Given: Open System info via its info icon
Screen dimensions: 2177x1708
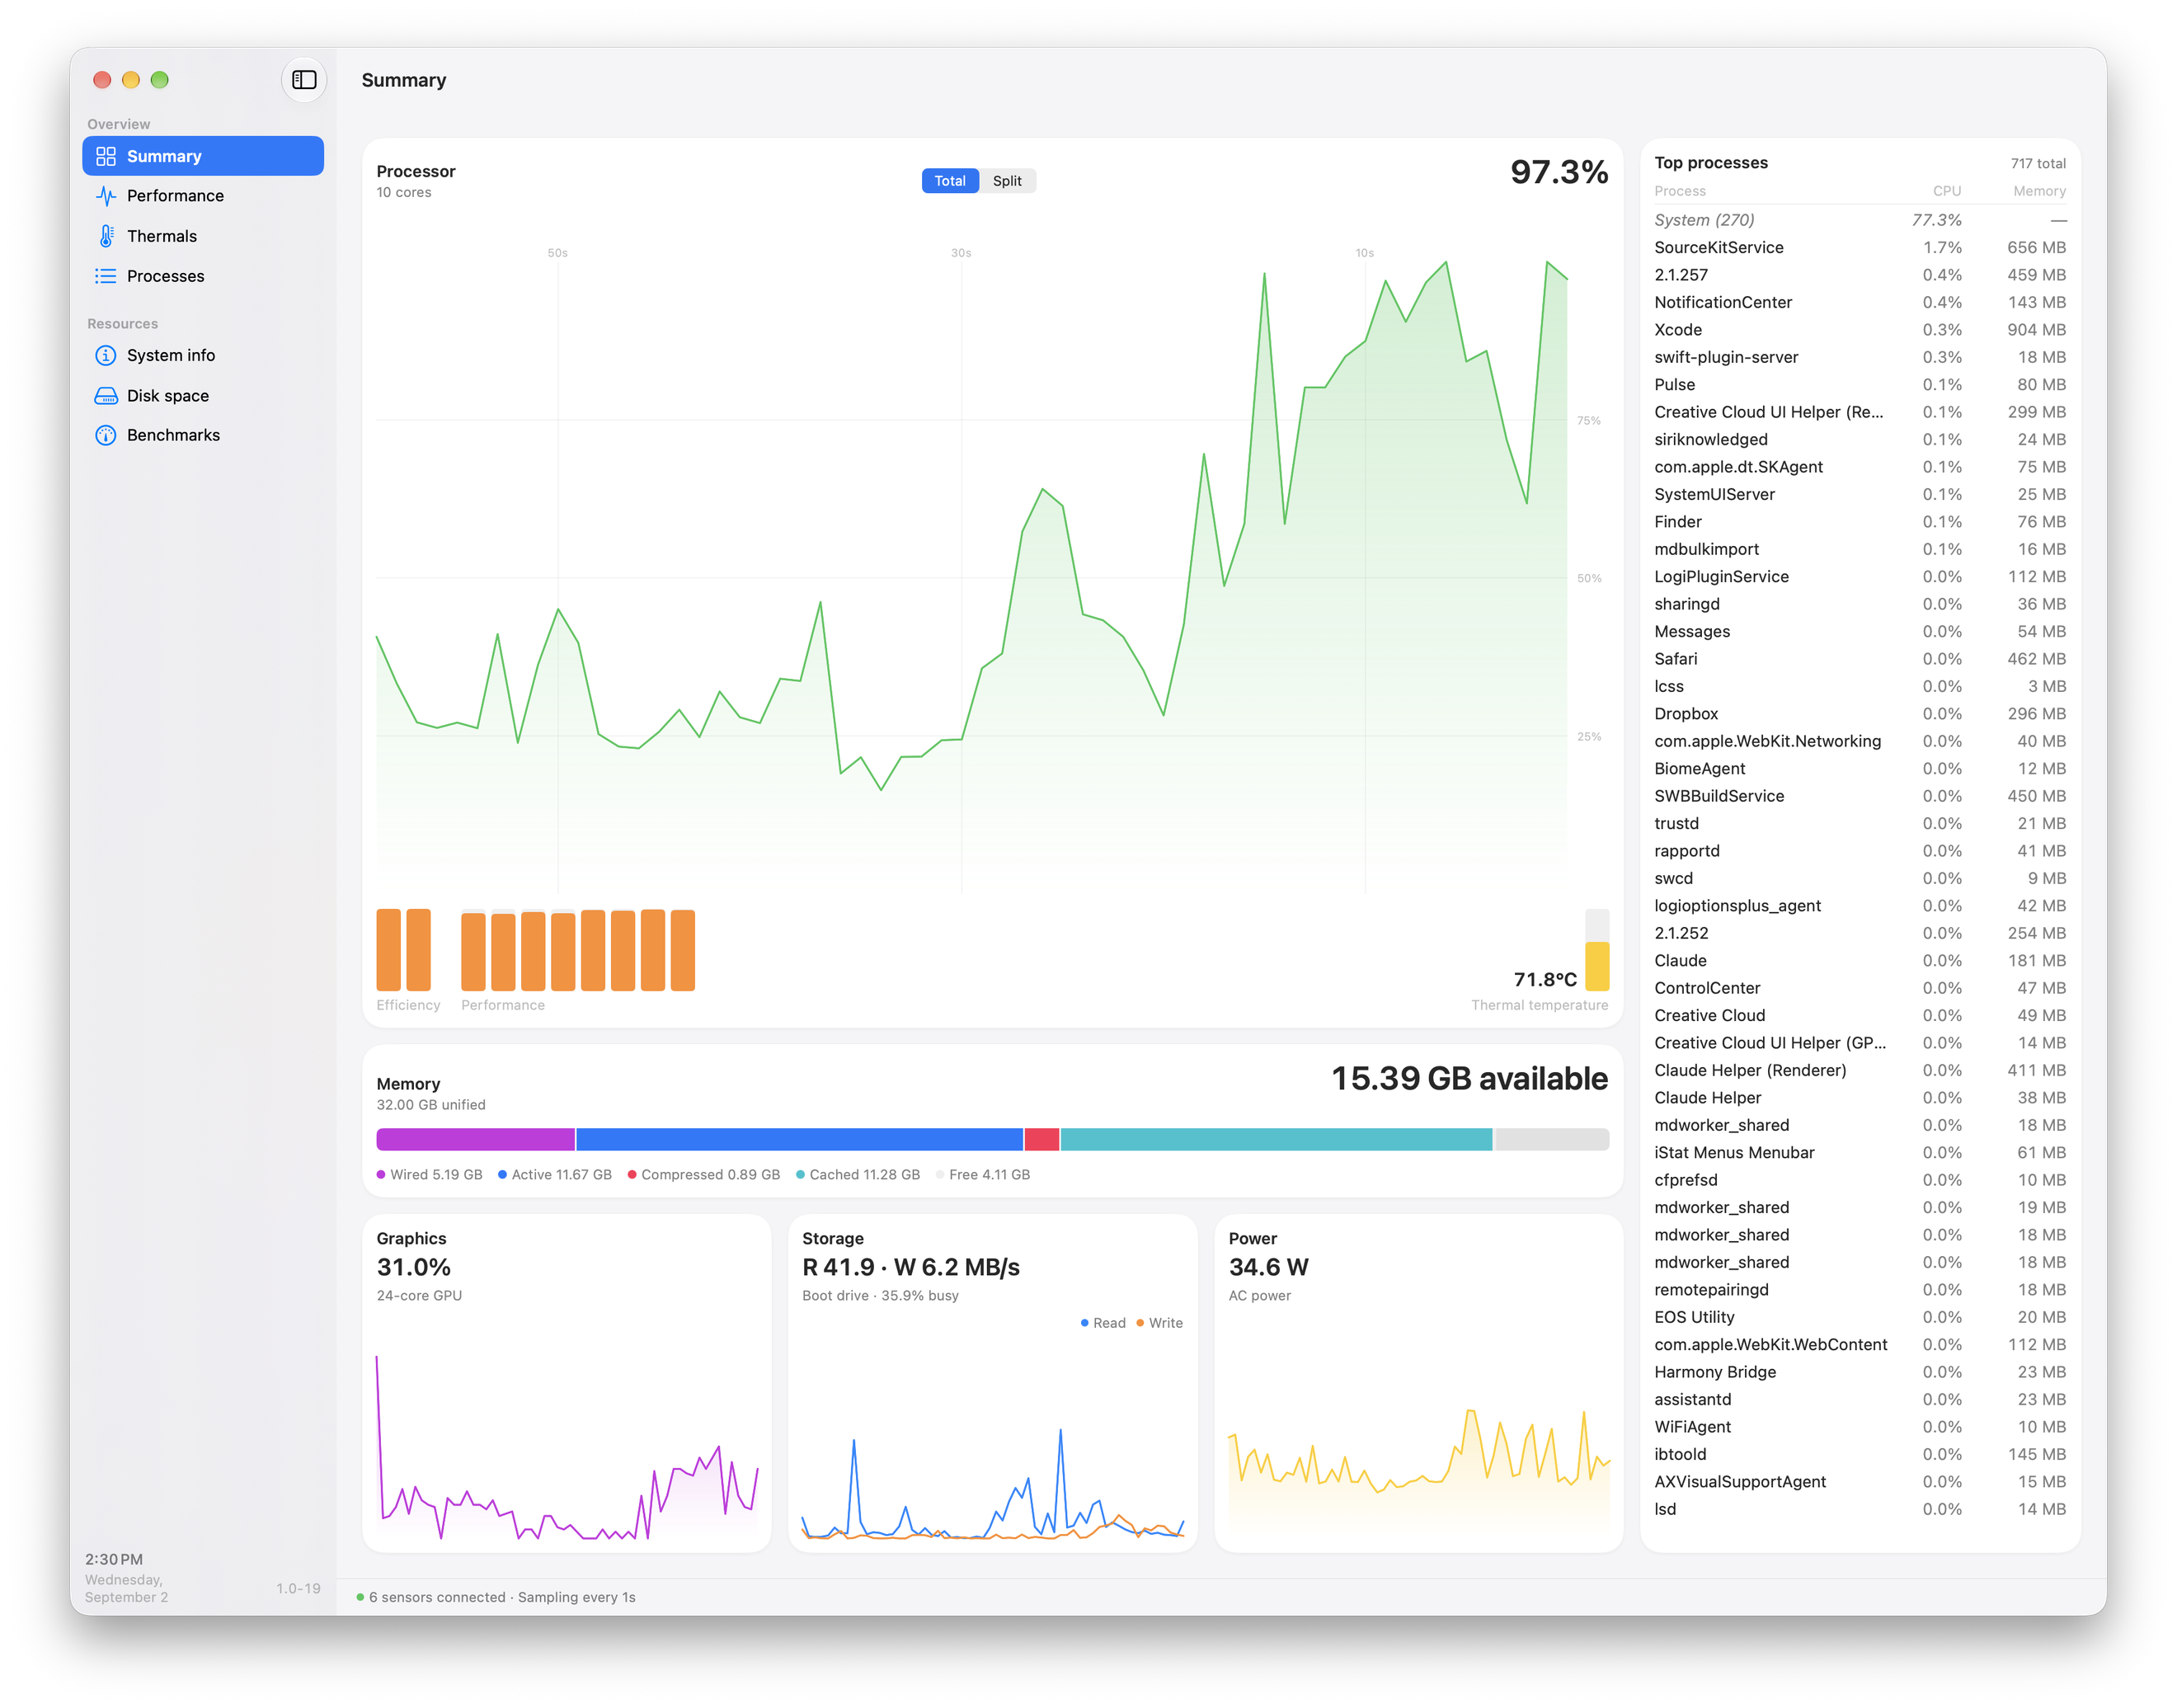Looking at the screenshot, I should tap(105, 356).
